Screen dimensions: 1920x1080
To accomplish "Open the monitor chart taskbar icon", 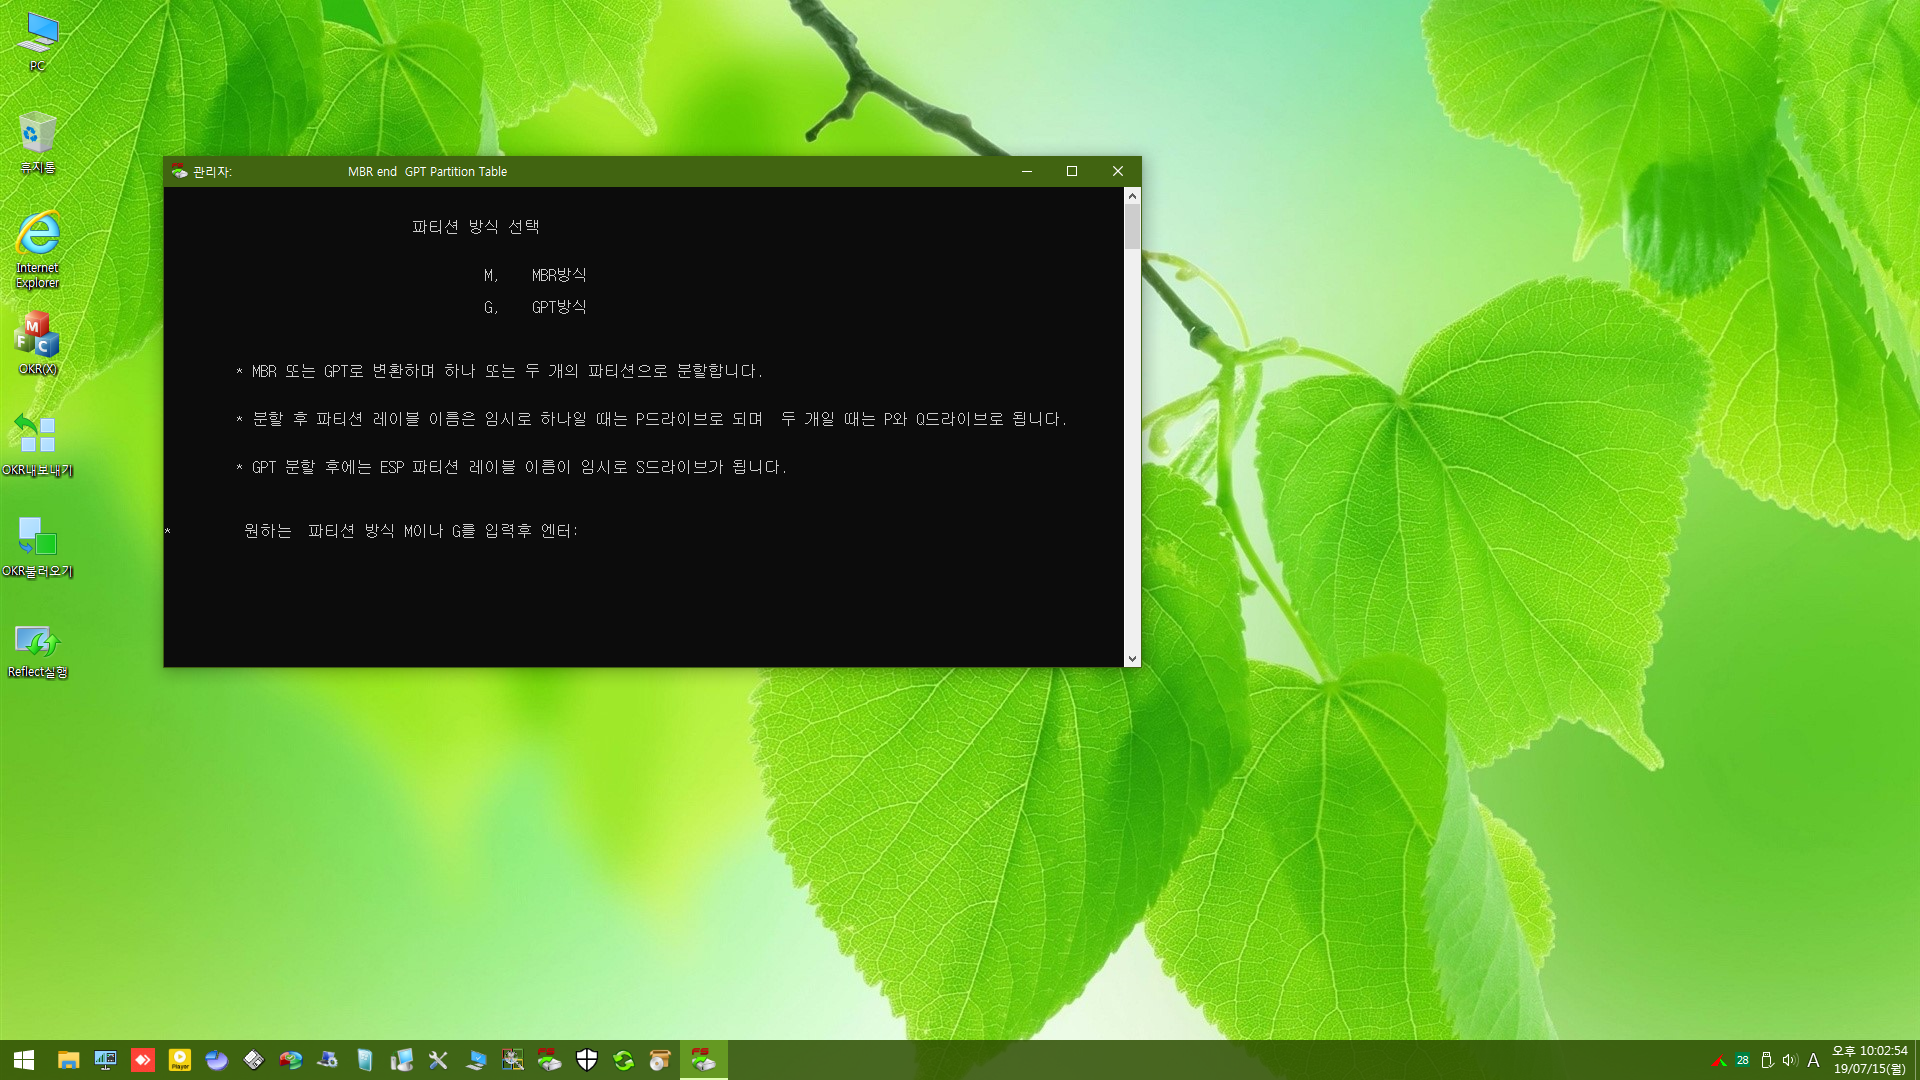I will pos(105,1060).
